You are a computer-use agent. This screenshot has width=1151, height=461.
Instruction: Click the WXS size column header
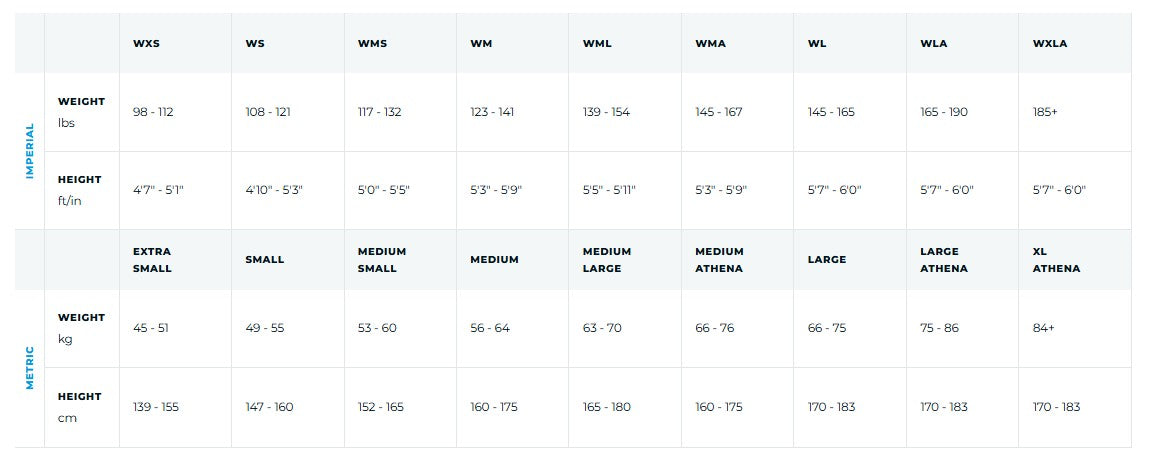pos(146,44)
